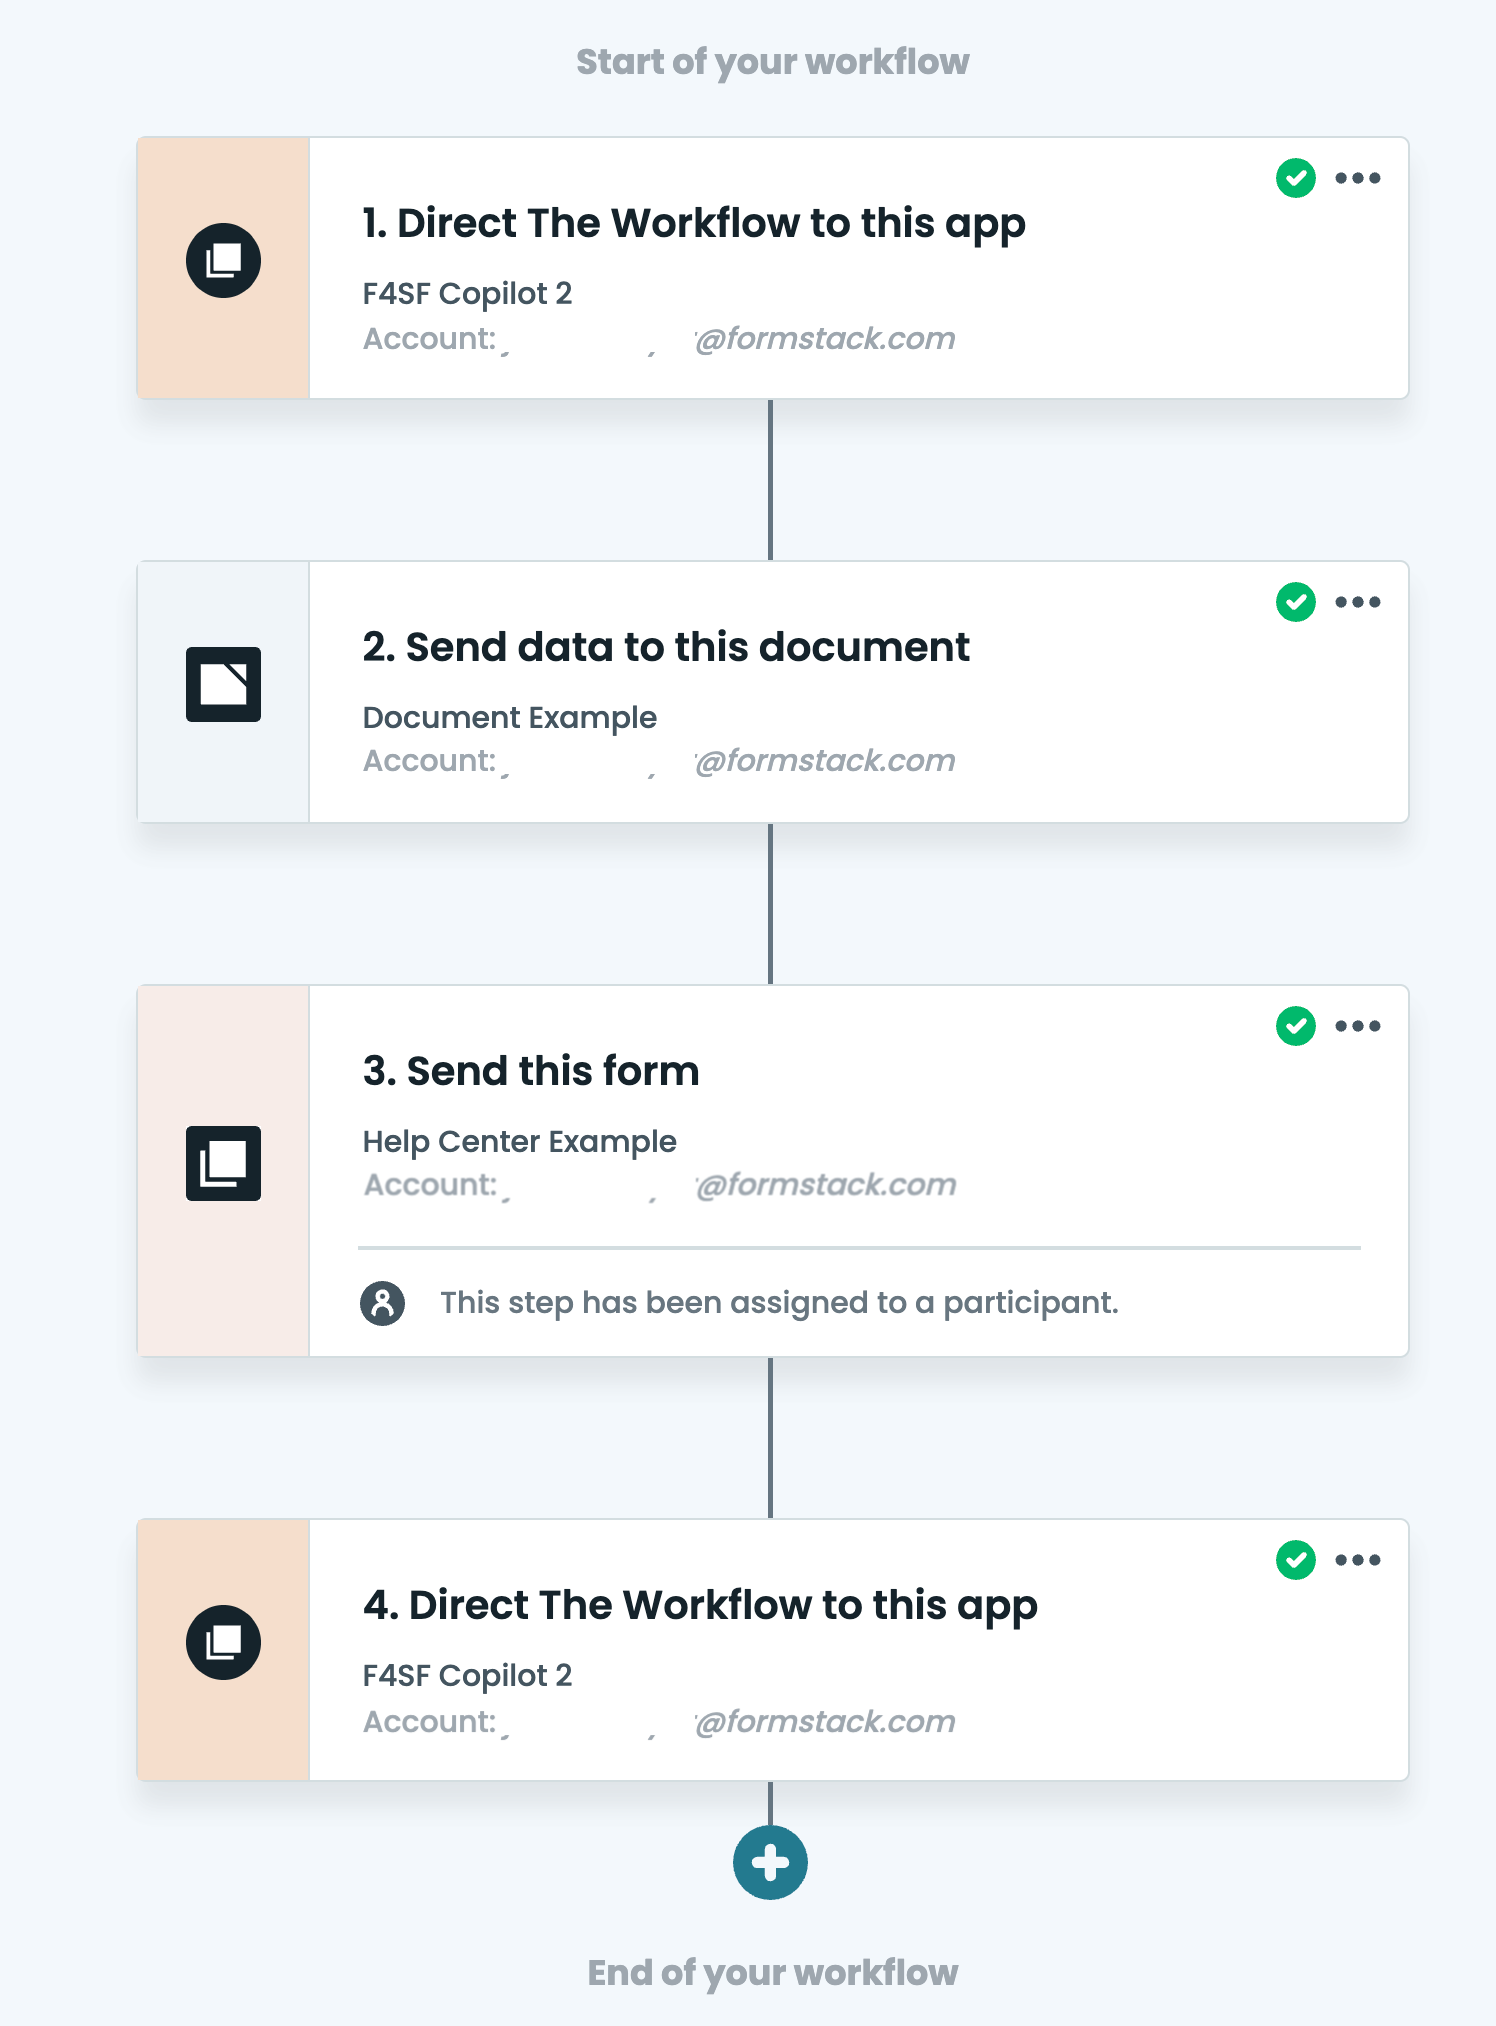Click the participant icon in step 3
This screenshot has height=2026, width=1496.
[382, 1303]
